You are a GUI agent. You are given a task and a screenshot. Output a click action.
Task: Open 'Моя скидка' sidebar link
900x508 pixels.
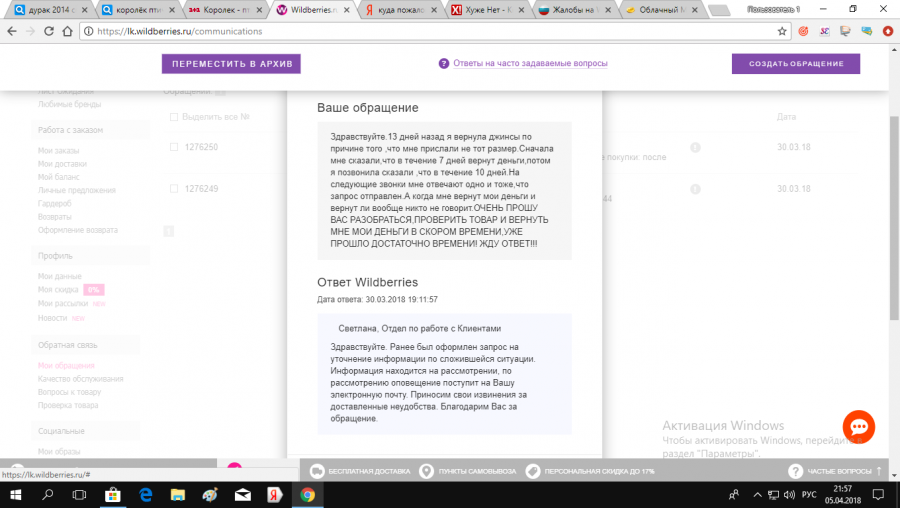tap(58, 289)
